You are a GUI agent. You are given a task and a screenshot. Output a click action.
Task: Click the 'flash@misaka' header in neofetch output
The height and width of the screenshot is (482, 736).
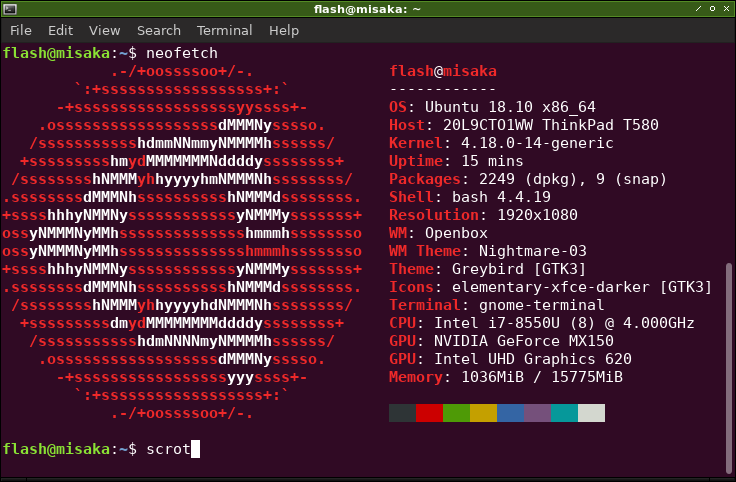click(x=443, y=71)
